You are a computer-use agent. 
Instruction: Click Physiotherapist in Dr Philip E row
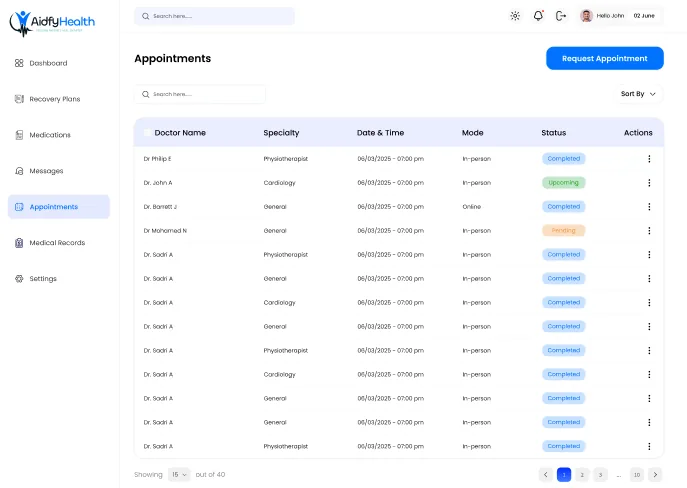pos(286,159)
